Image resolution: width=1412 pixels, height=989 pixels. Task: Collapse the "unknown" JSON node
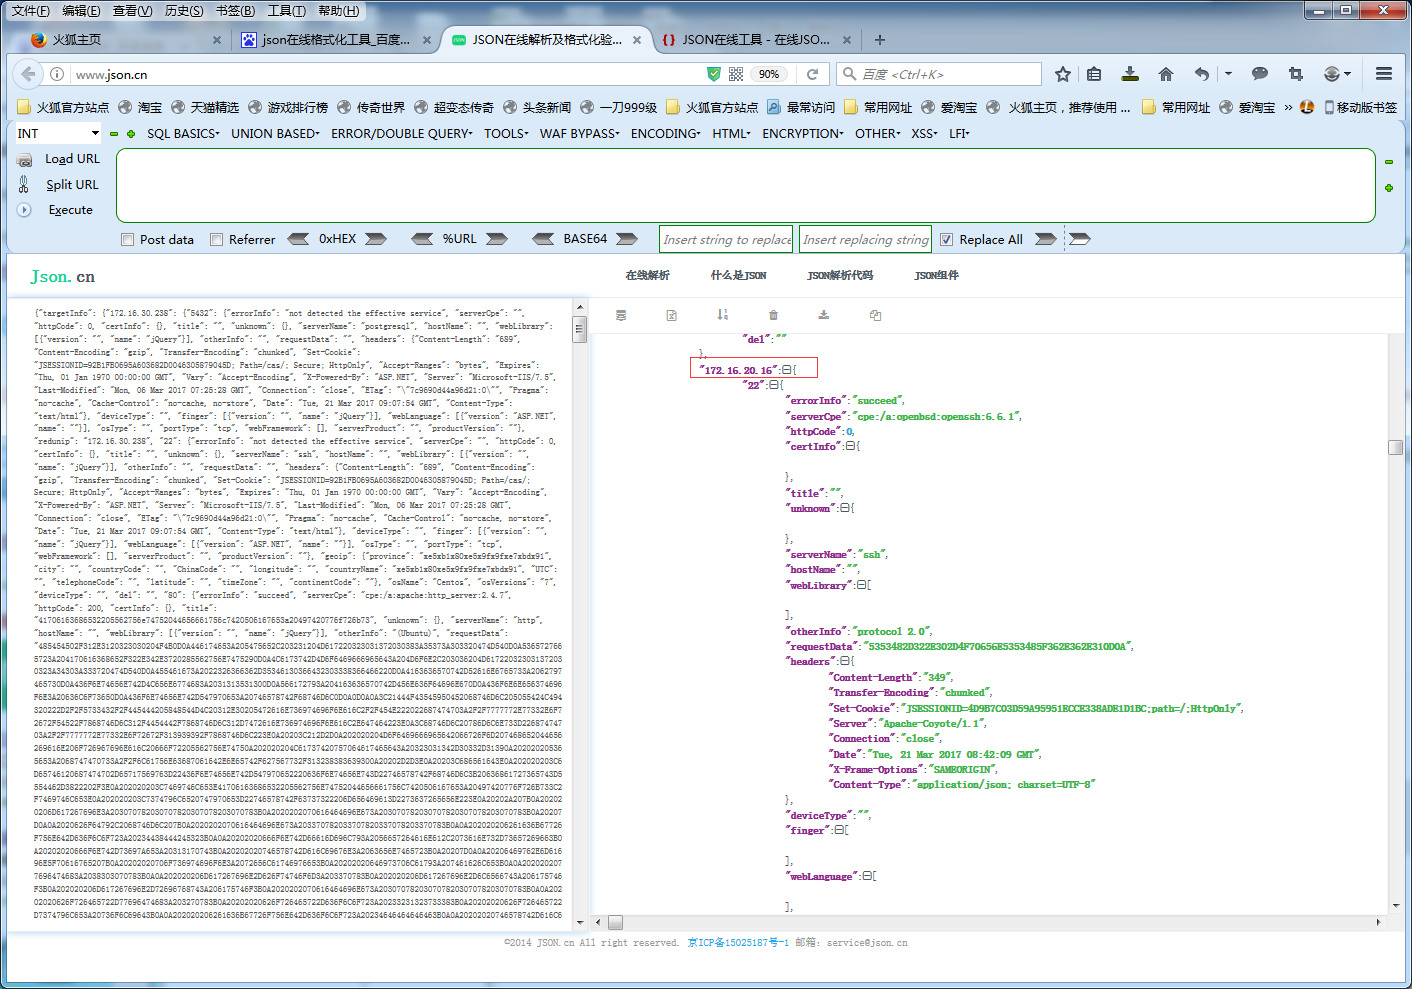pos(844,509)
